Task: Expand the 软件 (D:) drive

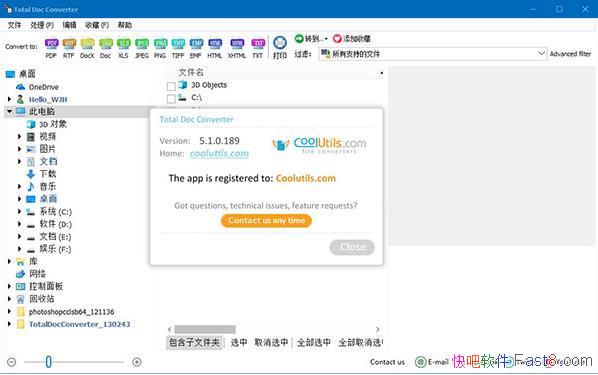Action: coord(19,224)
